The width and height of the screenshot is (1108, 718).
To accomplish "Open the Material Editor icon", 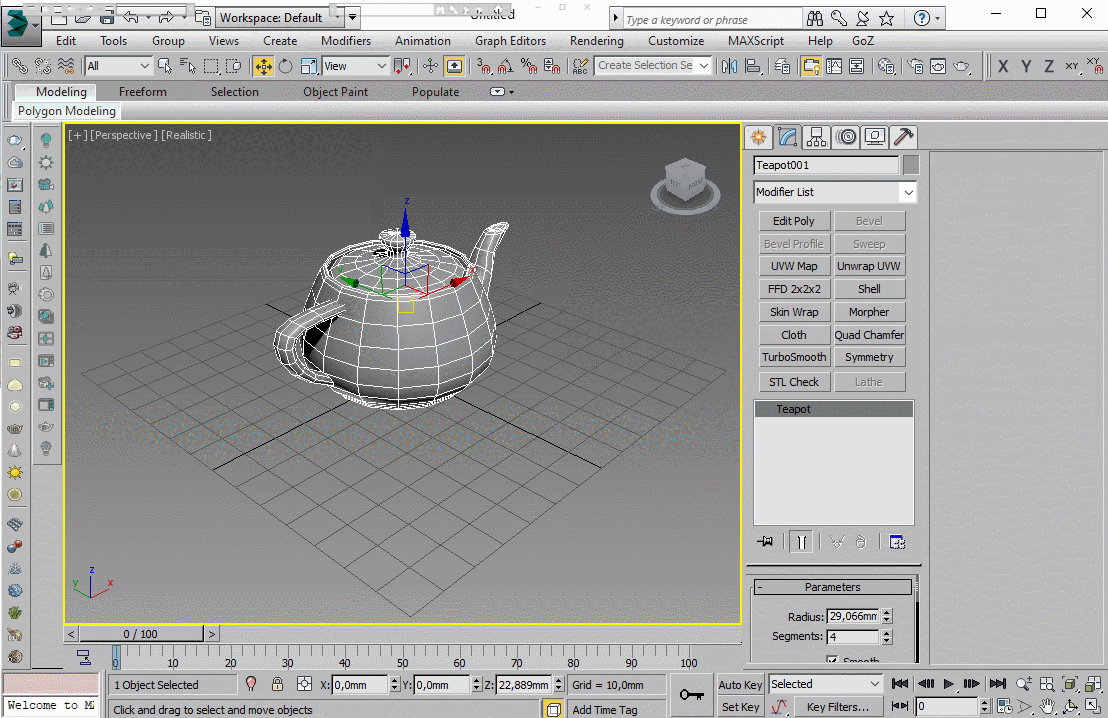I will coord(885,66).
